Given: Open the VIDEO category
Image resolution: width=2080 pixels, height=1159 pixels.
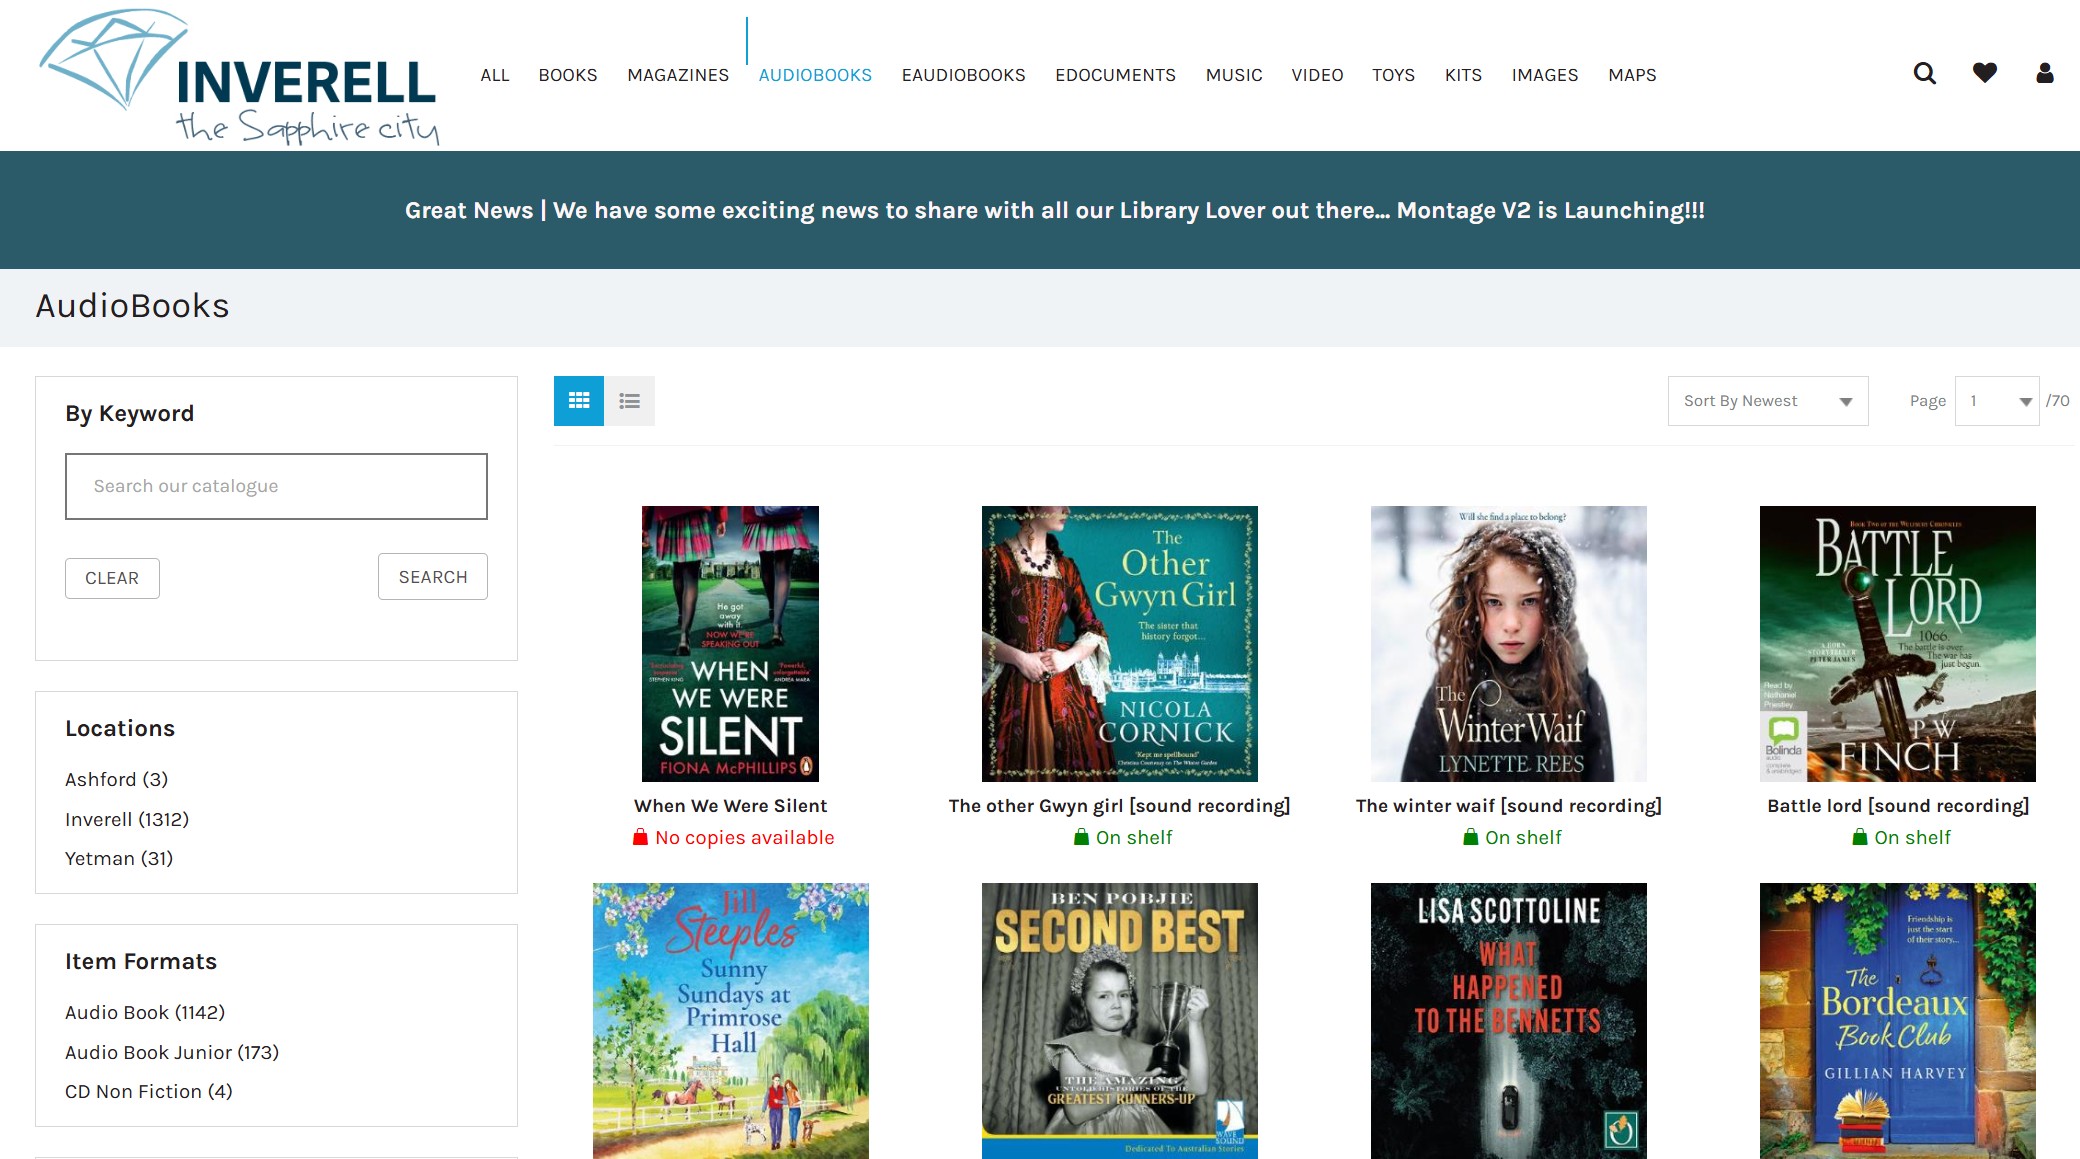Looking at the screenshot, I should tap(1317, 75).
